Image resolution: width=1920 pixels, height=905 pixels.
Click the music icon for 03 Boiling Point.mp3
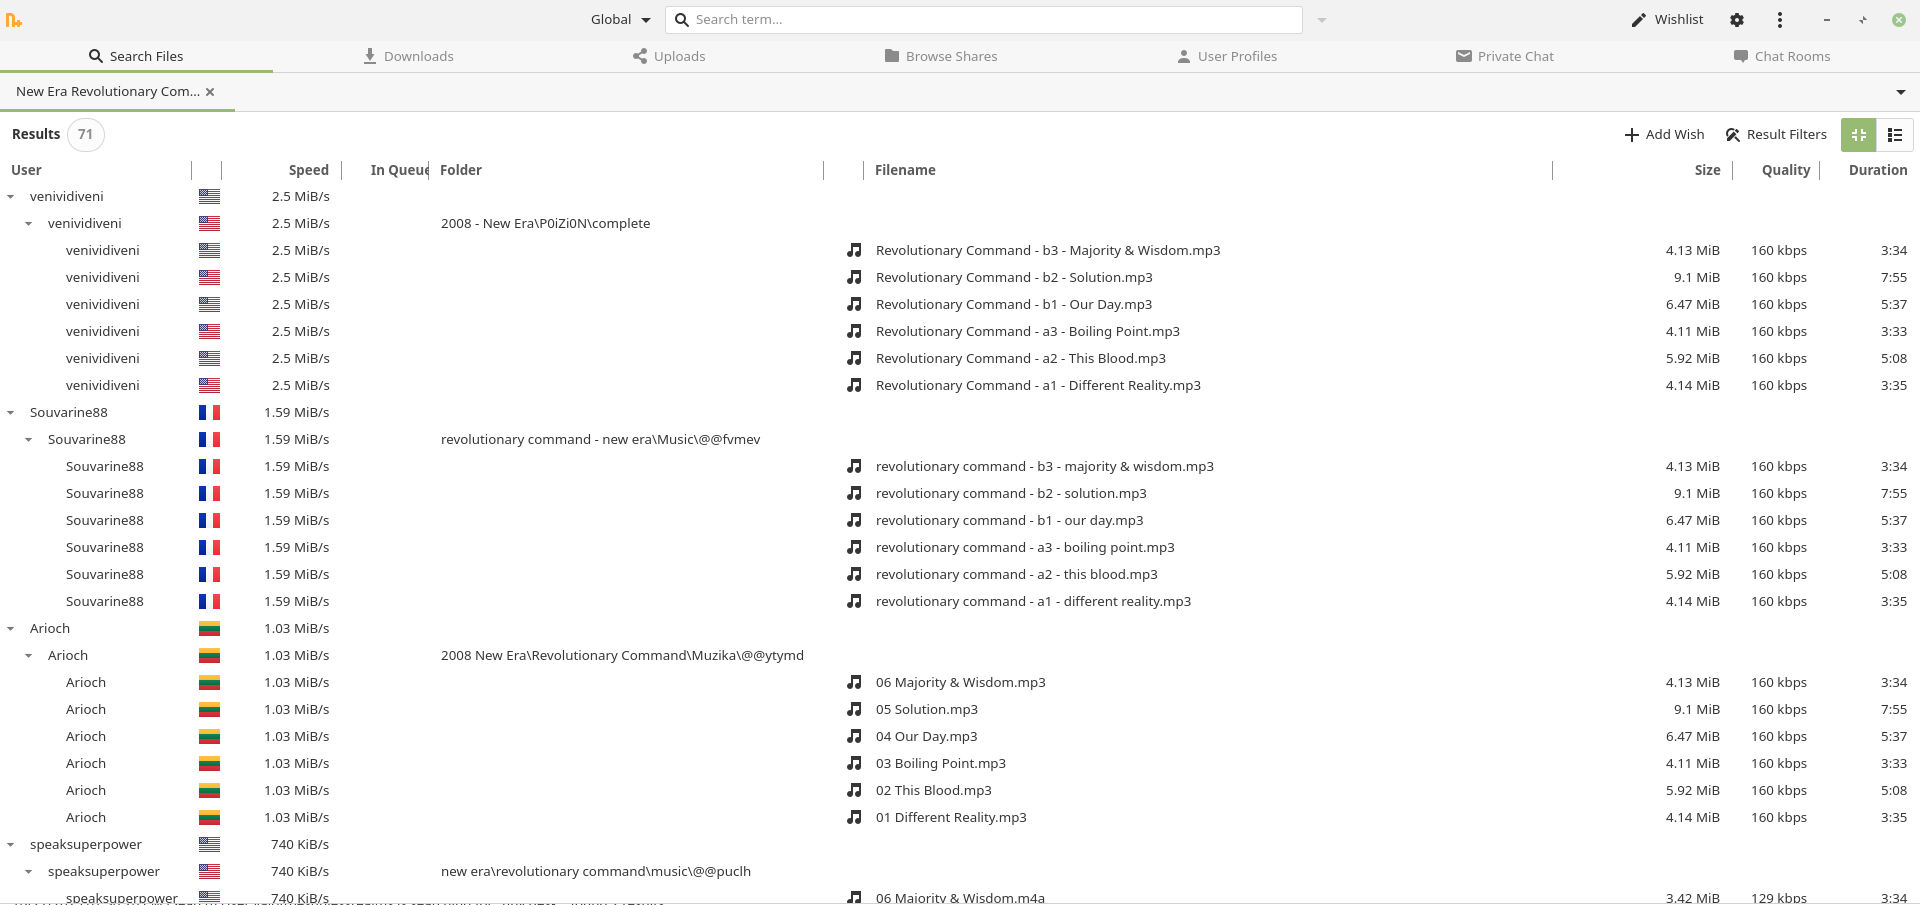[x=854, y=764]
